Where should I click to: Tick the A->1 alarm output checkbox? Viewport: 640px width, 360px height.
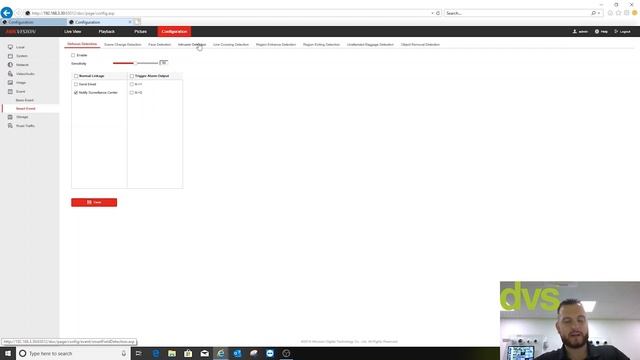pyautogui.click(x=132, y=84)
